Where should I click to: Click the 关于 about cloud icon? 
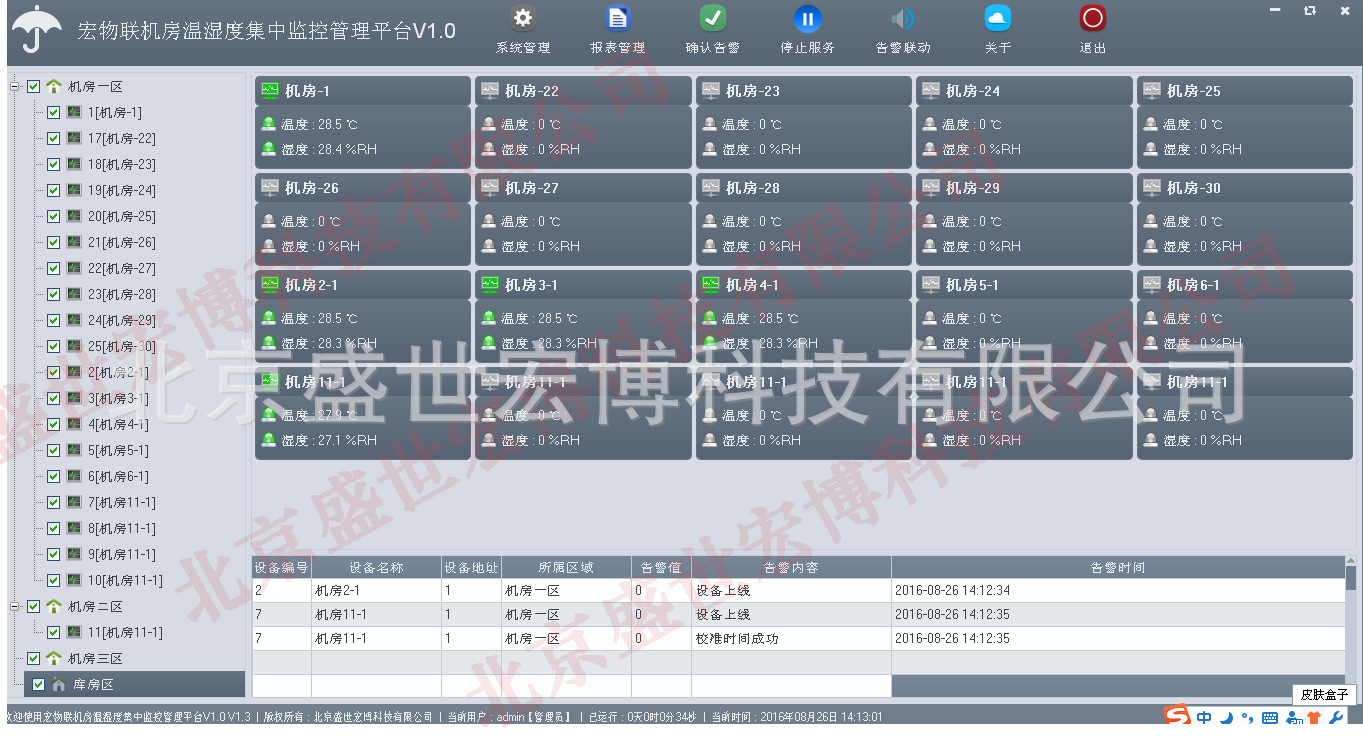(997, 17)
